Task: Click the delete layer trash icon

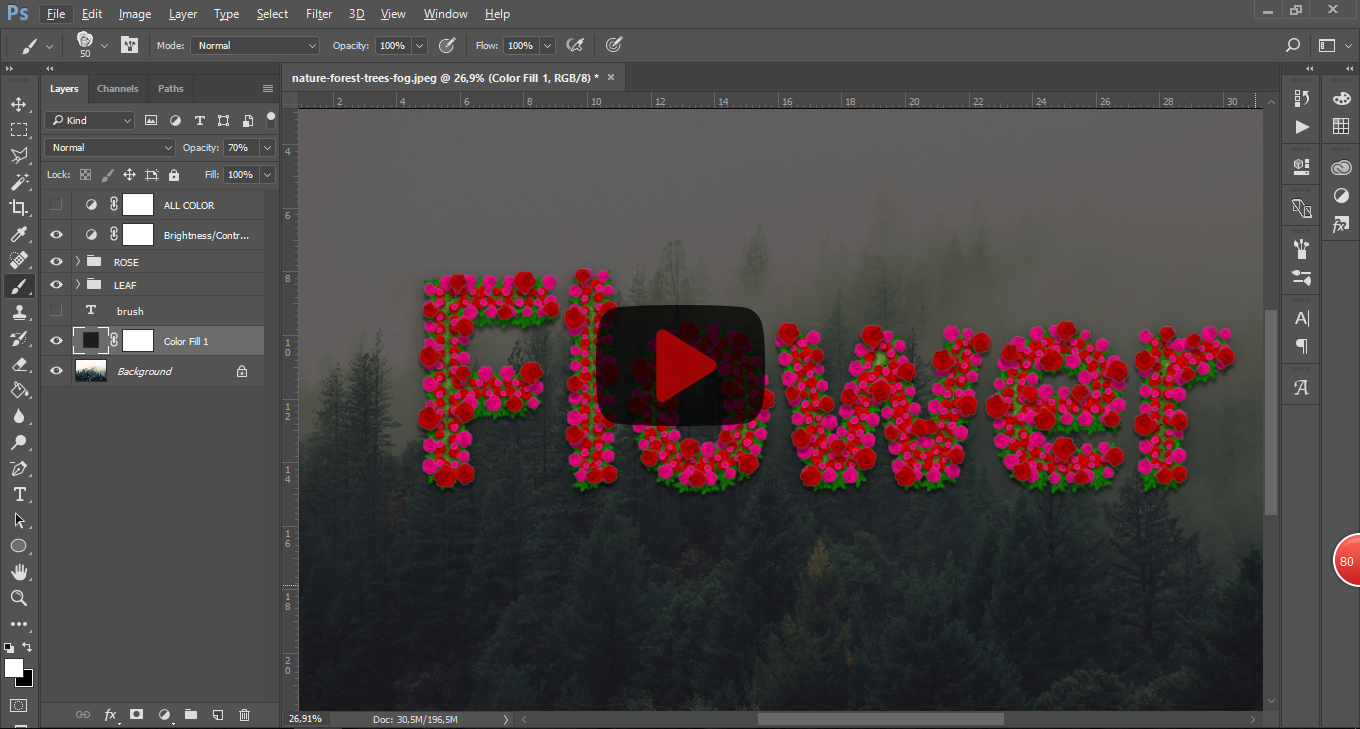Action: (245, 715)
